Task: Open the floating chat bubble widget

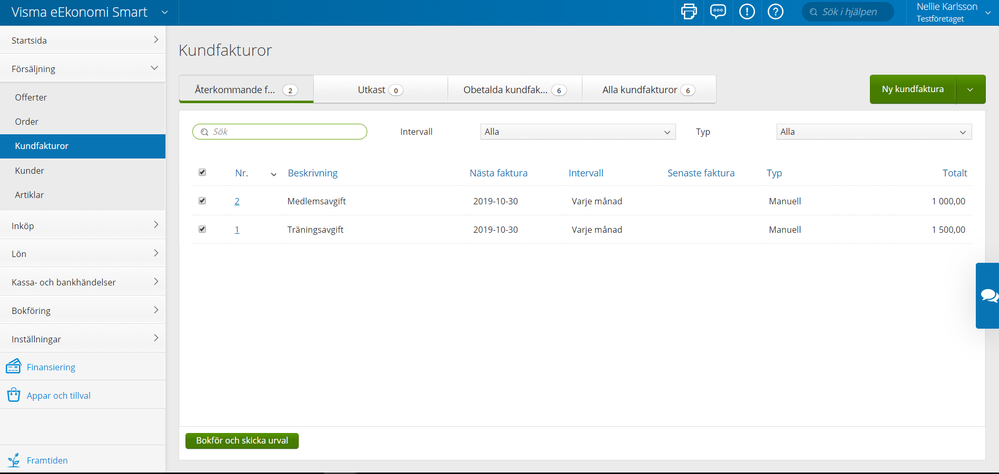Action: [x=988, y=296]
